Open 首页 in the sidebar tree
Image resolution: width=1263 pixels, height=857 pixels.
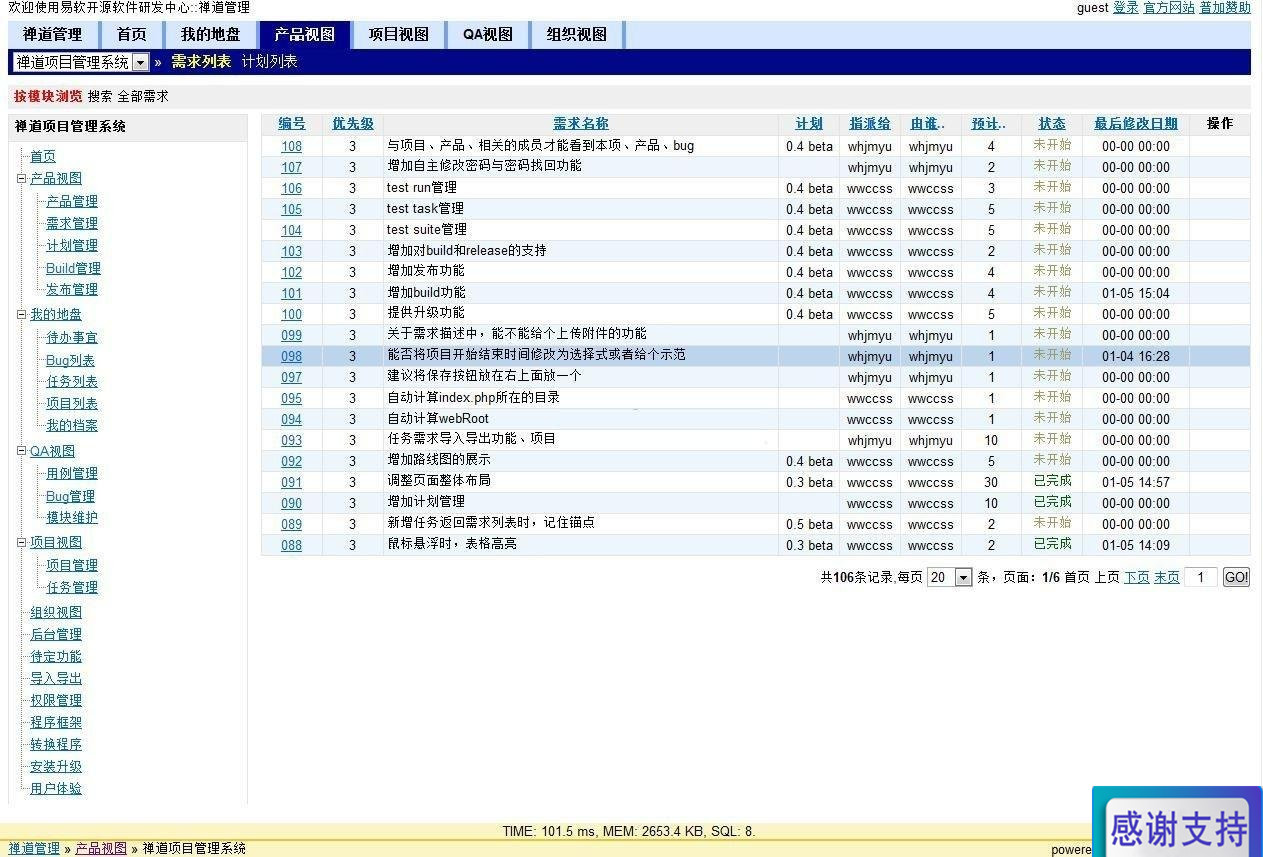(x=43, y=157)
